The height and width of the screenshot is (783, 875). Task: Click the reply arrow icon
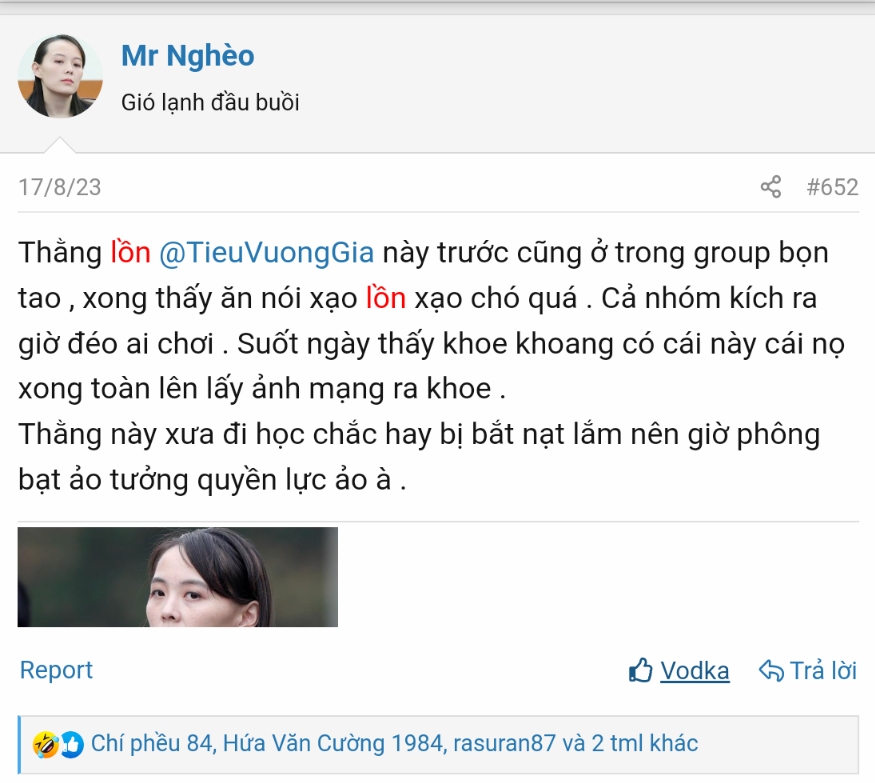pyautogui.click(x=771, y=670)
